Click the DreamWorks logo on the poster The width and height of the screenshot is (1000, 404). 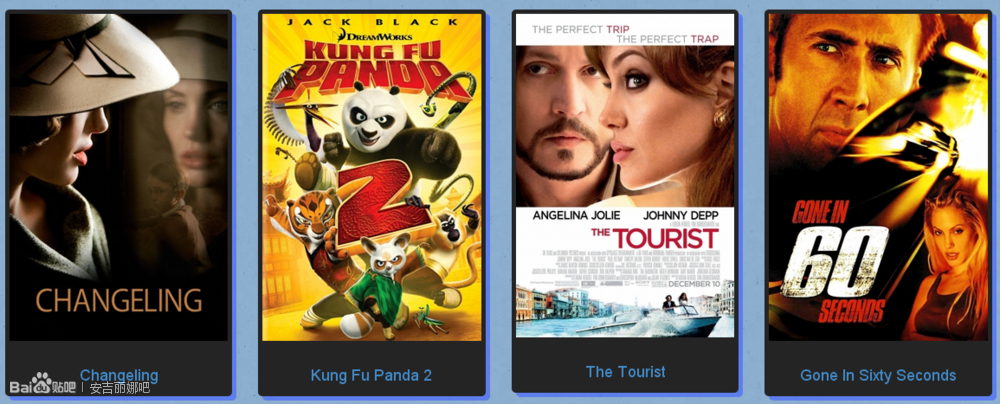point(371,33)
